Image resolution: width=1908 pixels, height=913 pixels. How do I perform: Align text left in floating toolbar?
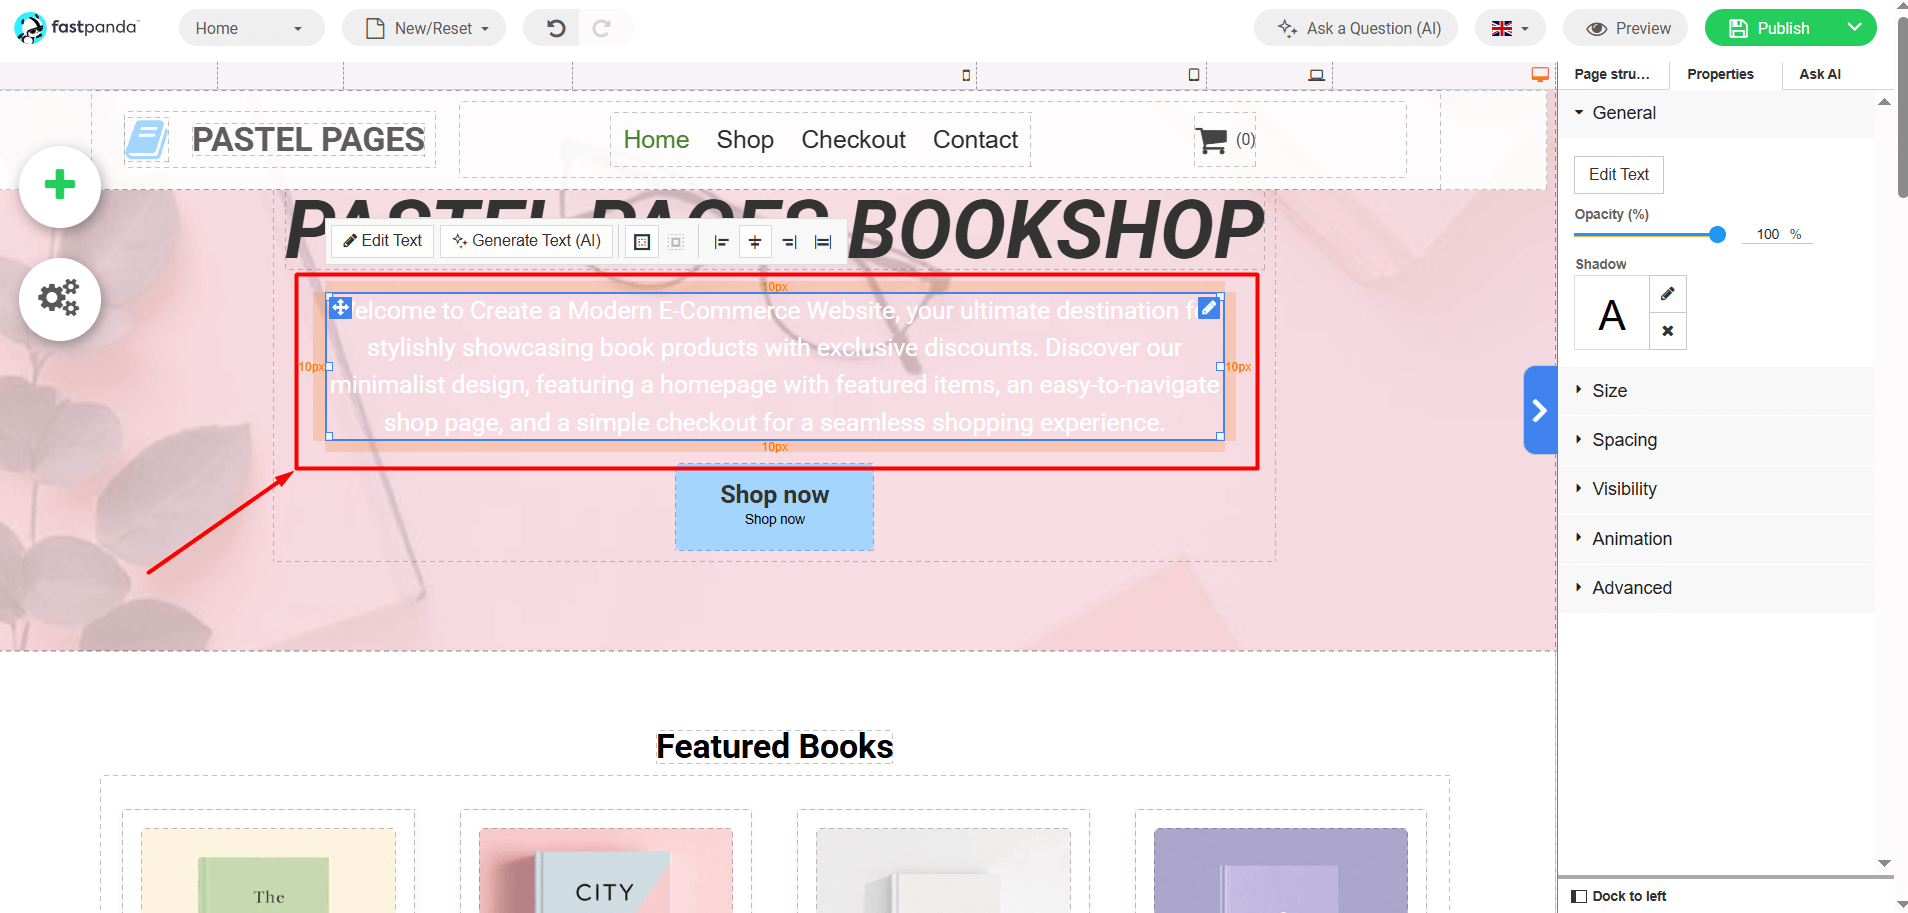[x=721, y=242]
